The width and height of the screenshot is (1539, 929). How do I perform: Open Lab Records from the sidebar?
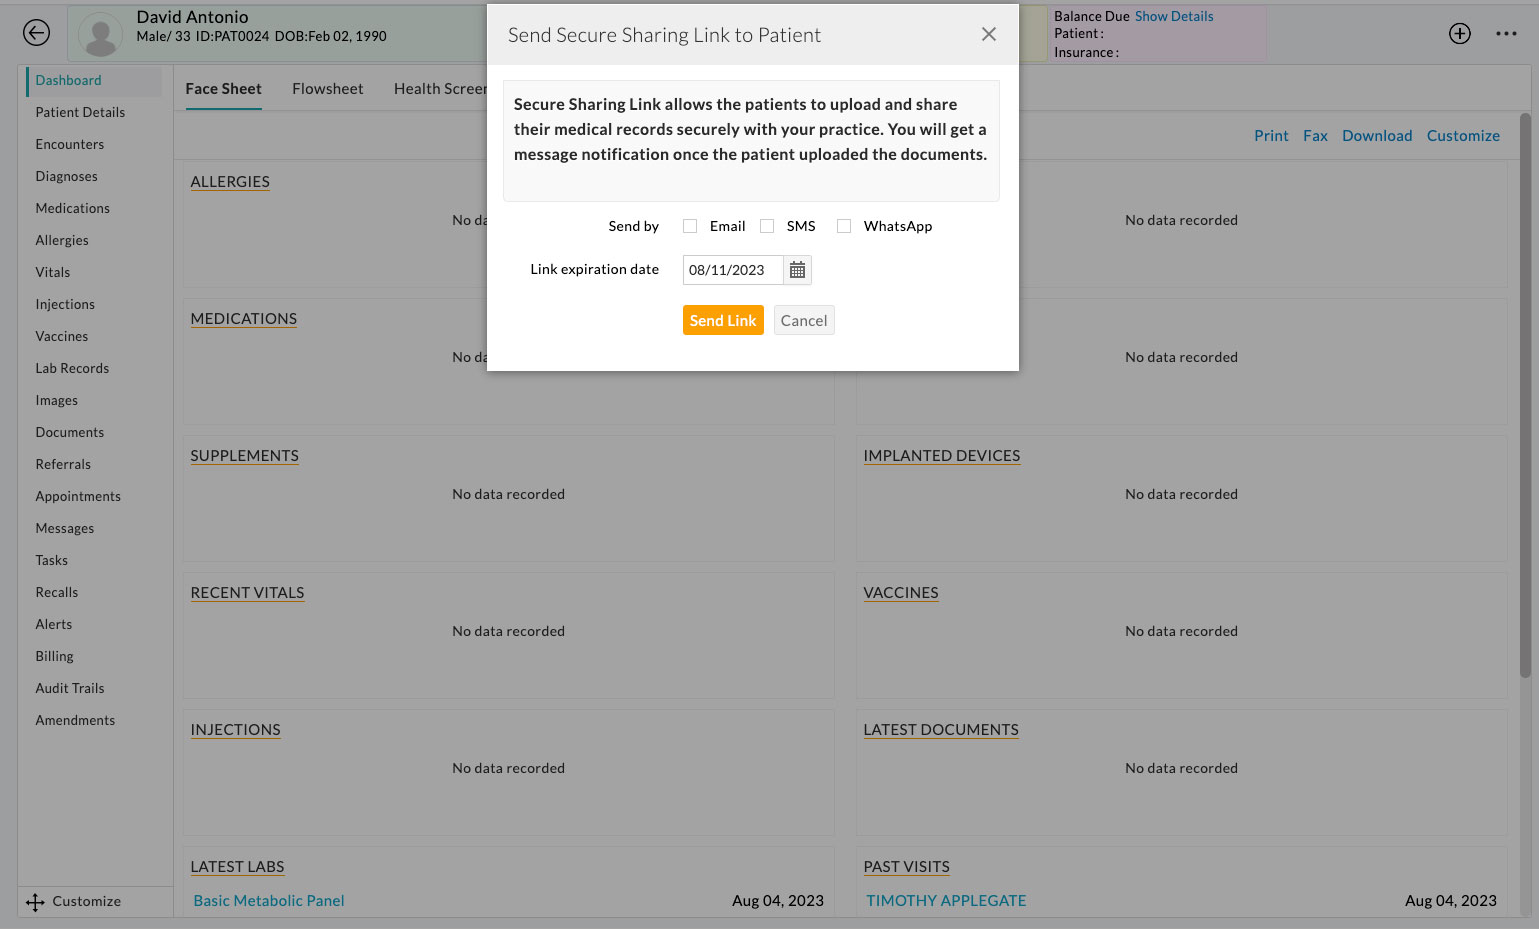71,368
